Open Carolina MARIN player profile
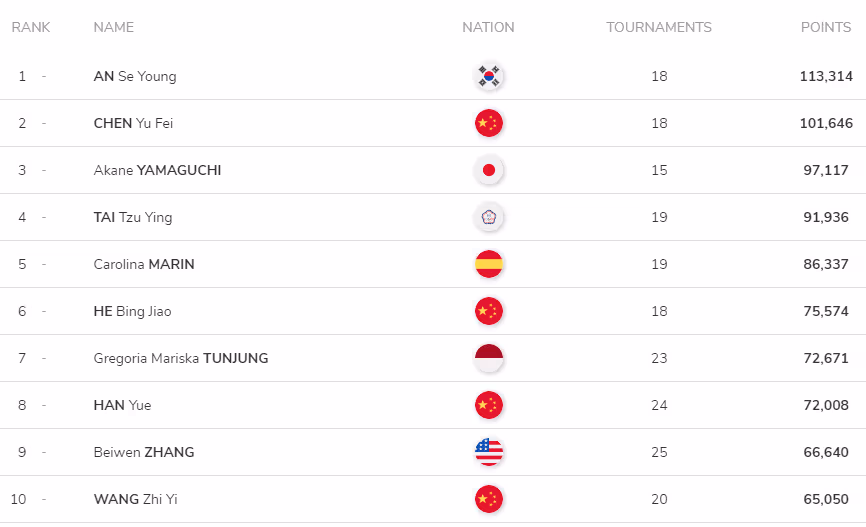 (144, 264)
